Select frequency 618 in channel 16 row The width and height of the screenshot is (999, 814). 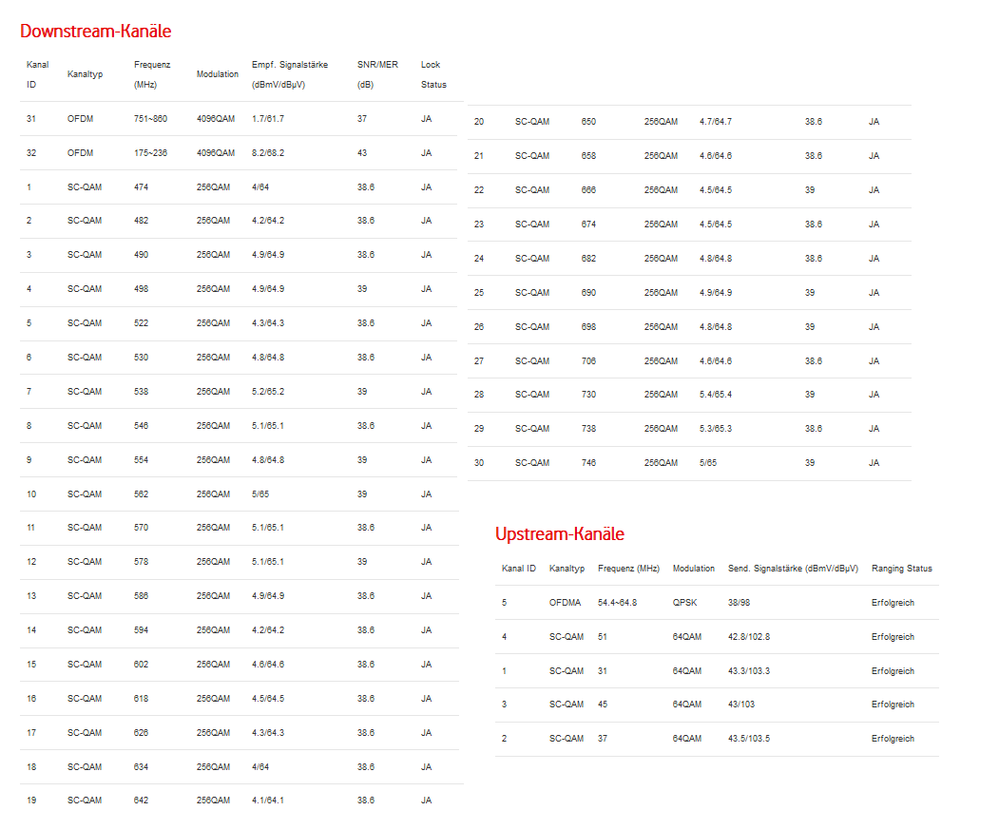tap(141, 699)
